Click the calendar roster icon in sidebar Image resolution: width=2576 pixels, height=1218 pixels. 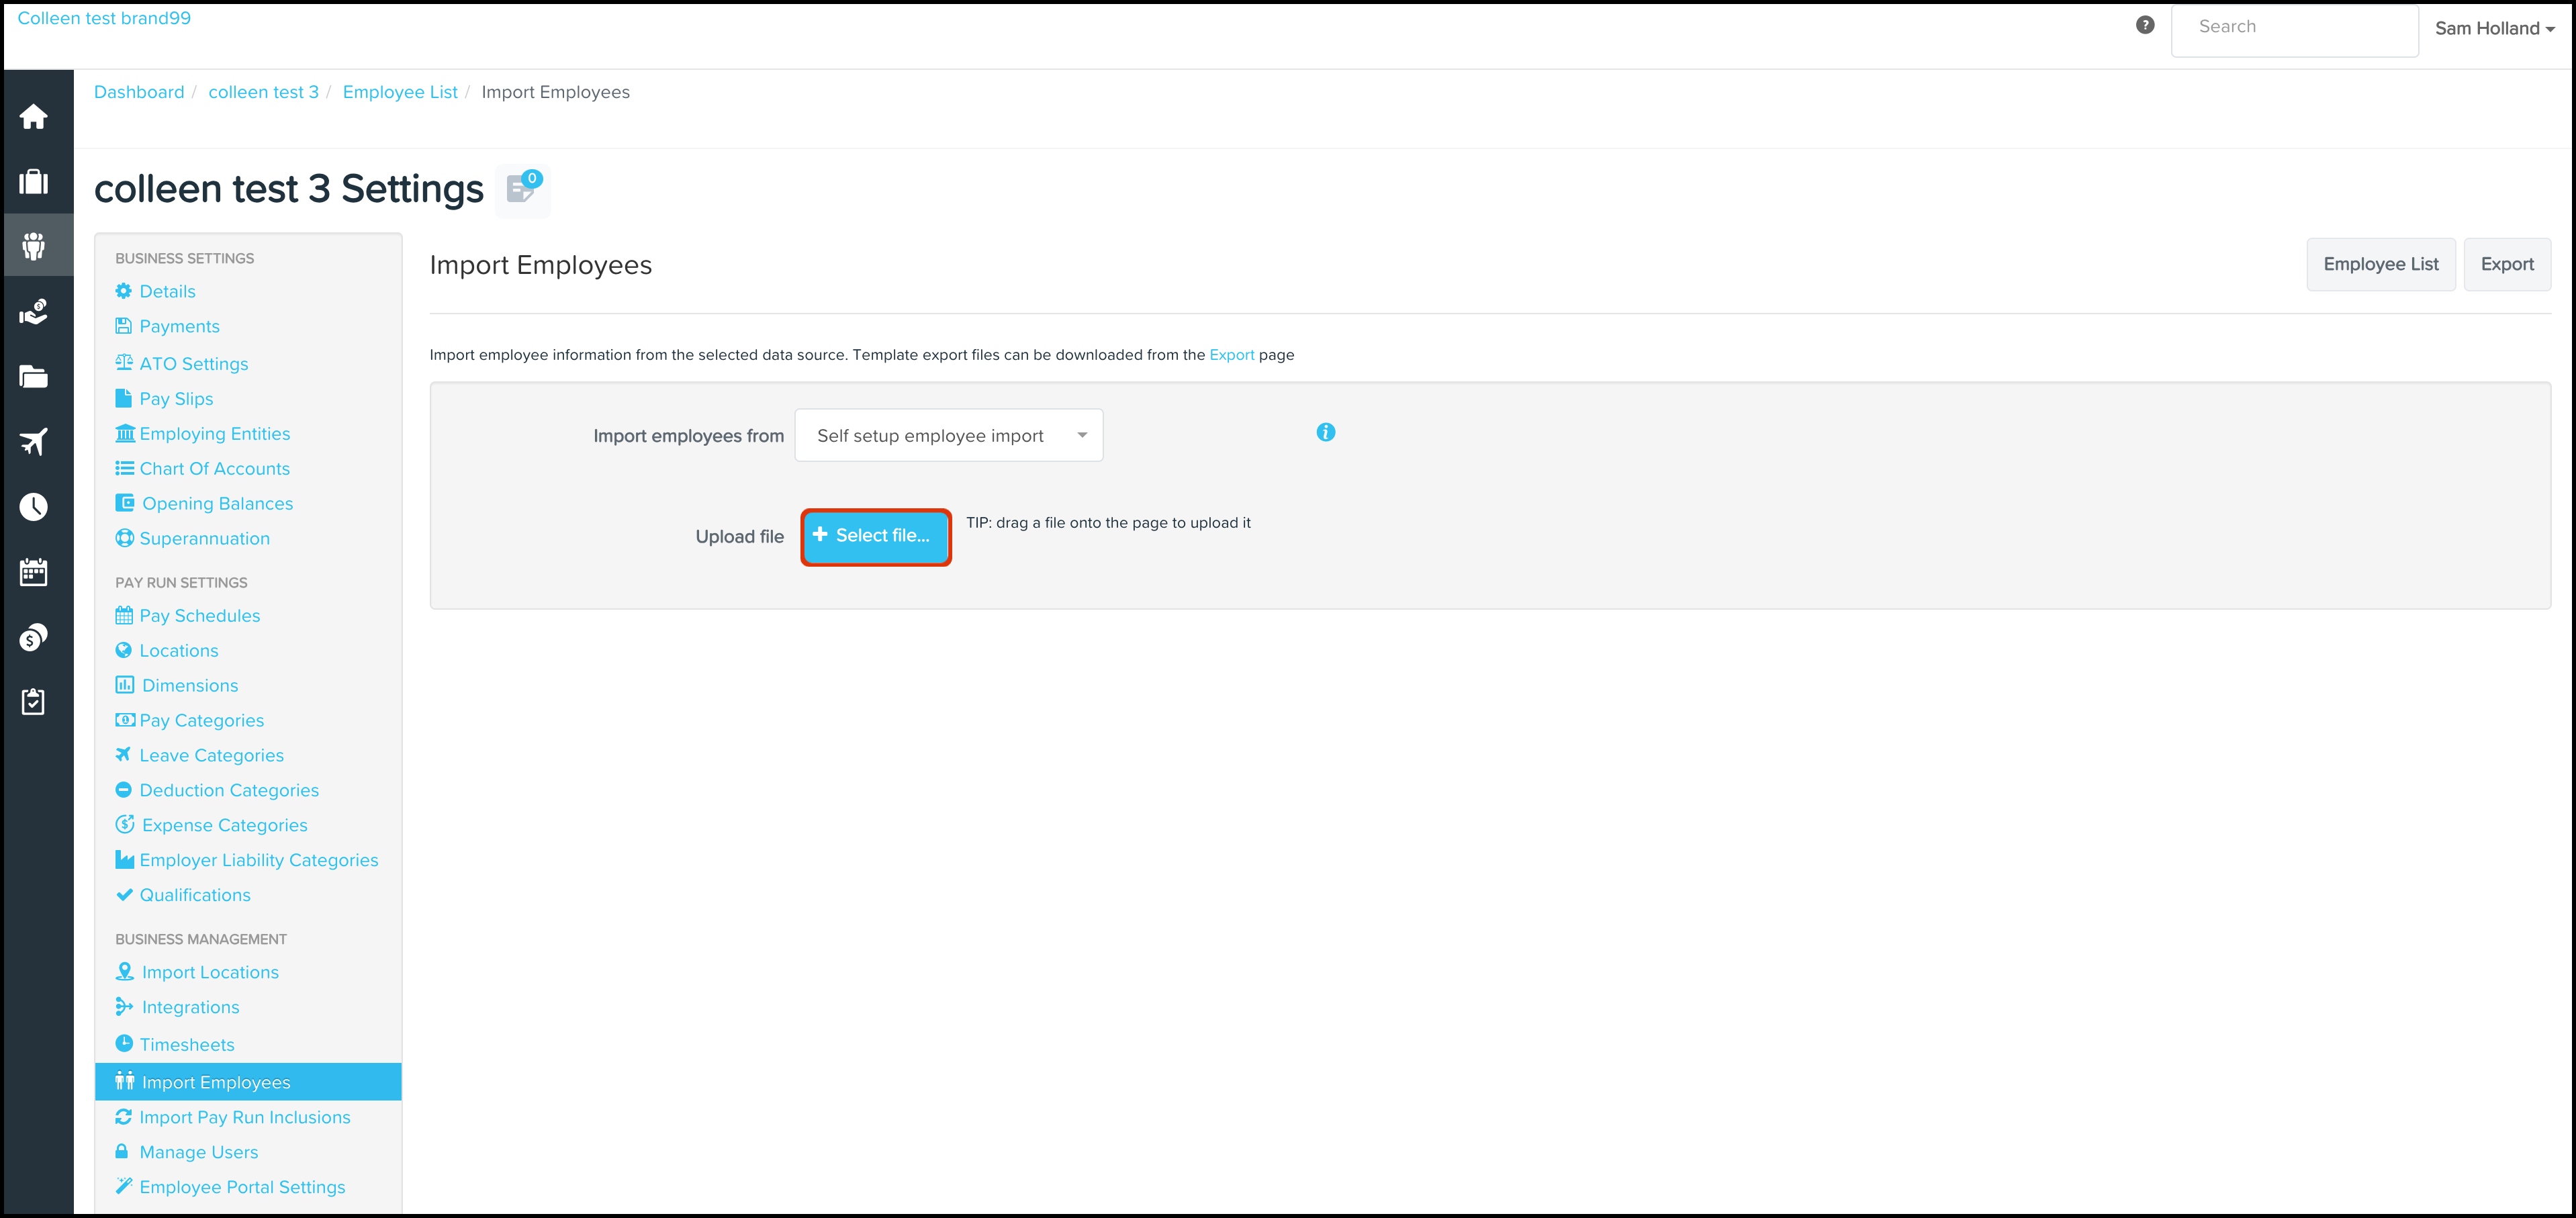pyautogui.click(x=34, y=572)
